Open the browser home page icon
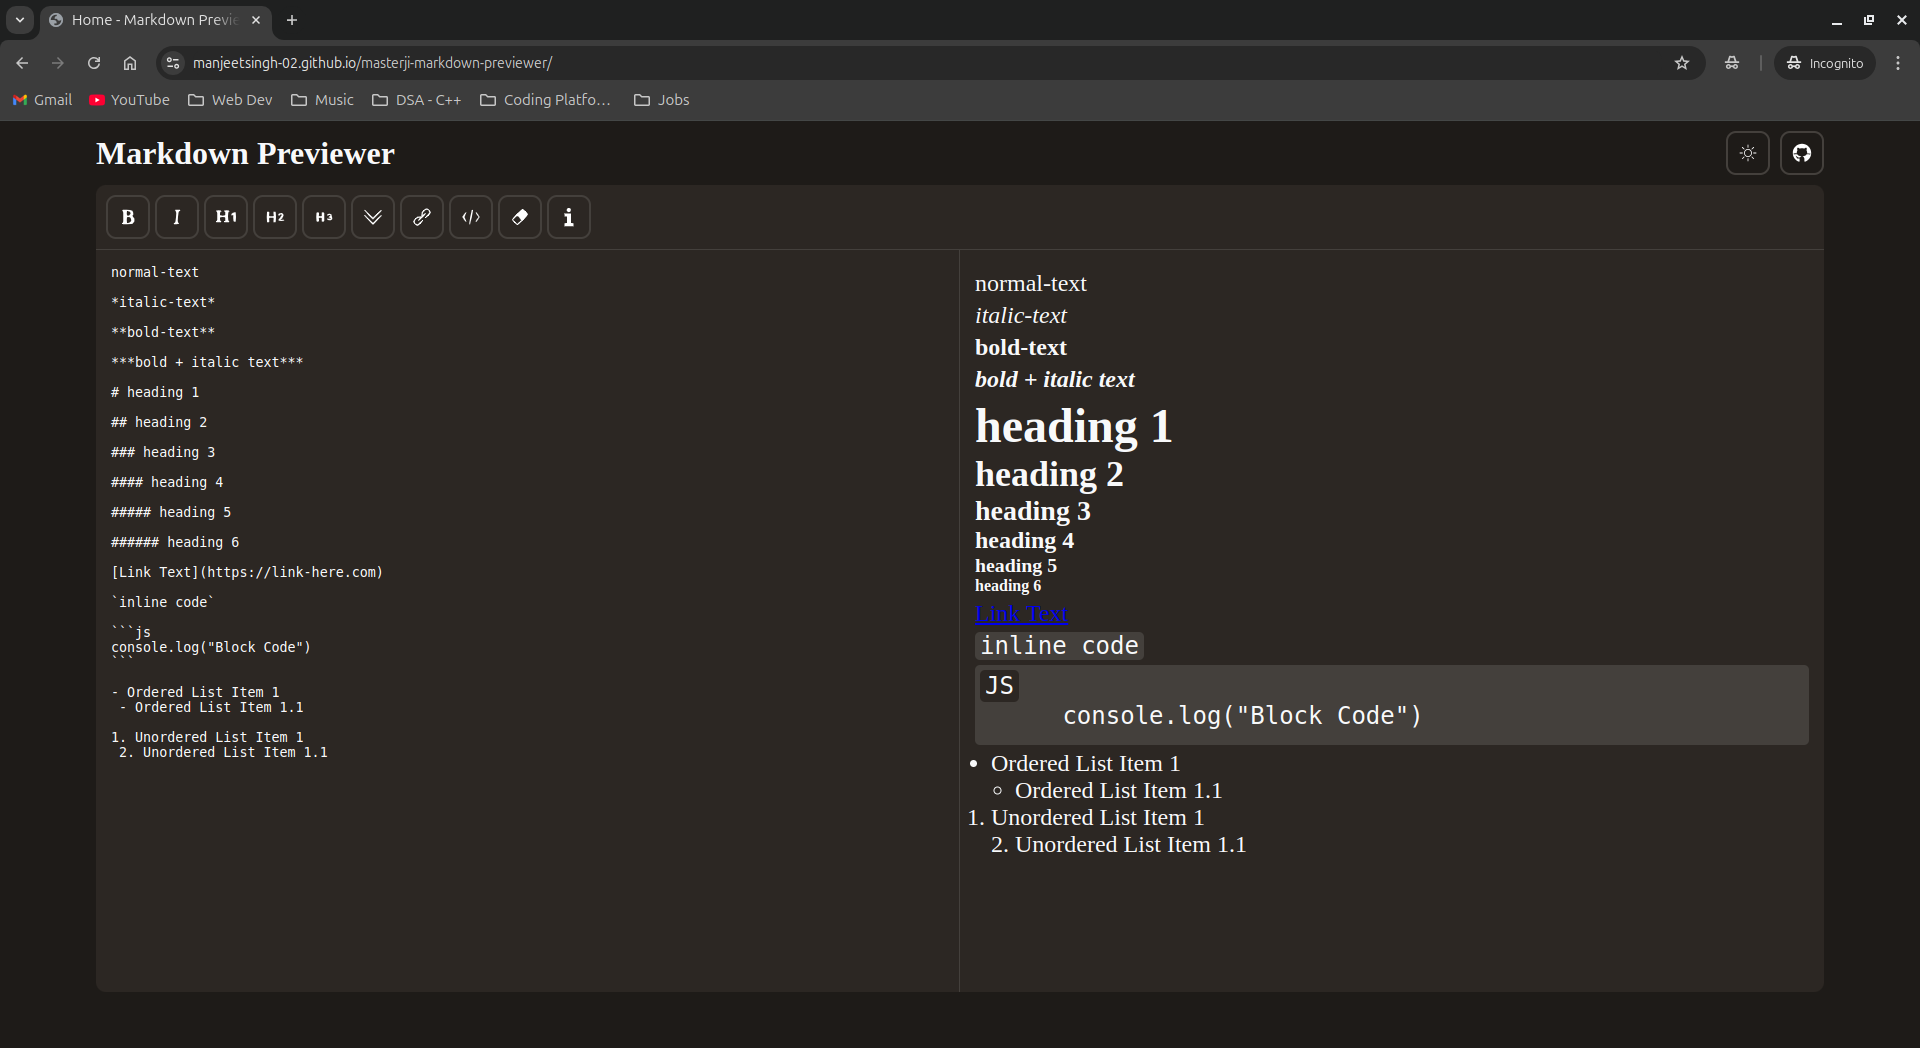Screen dimensions: 1920x1048 click(x=130, y=63)
